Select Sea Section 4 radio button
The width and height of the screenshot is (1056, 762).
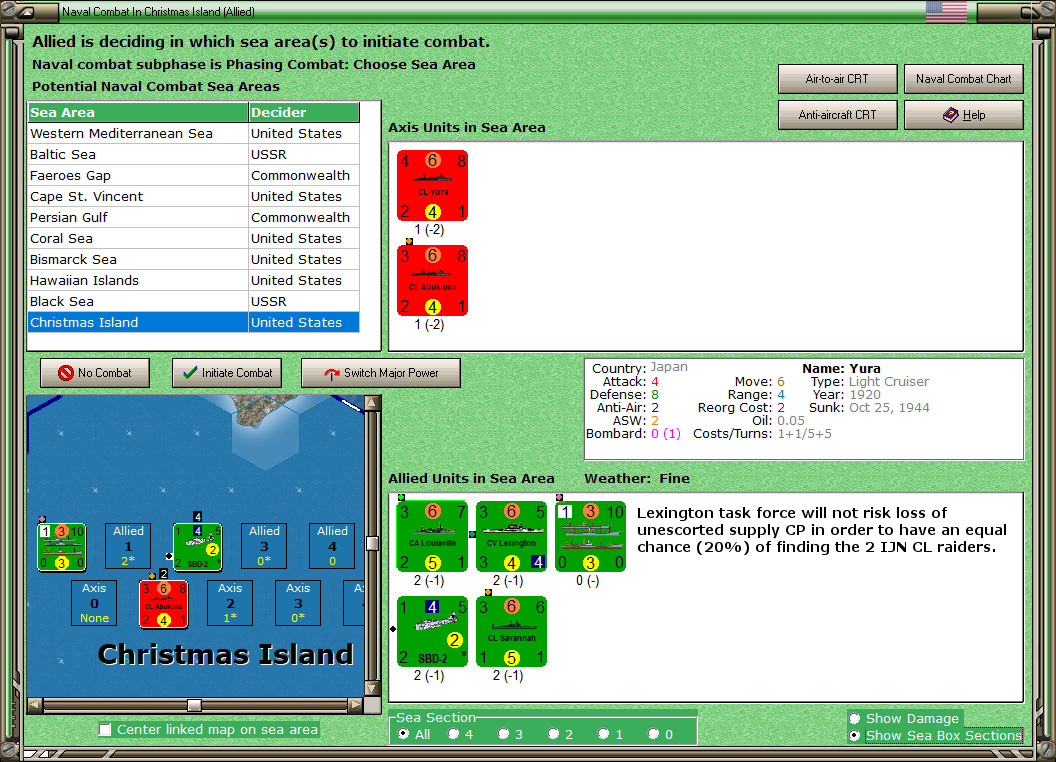pyautogui.click(x=453, y=734)
